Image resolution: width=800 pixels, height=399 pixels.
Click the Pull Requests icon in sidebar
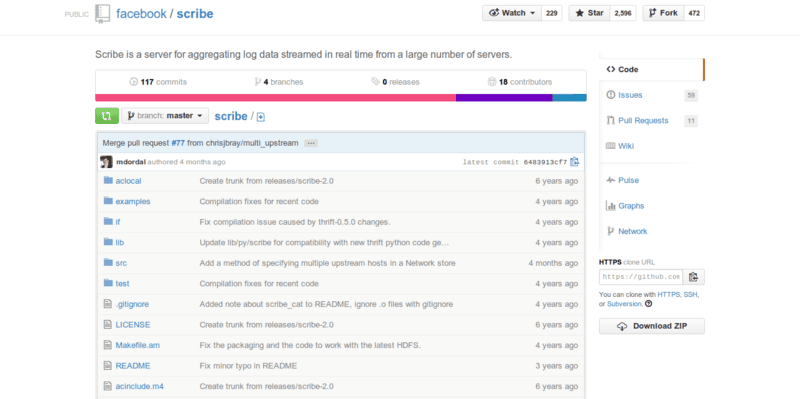[x=610, y=120]
